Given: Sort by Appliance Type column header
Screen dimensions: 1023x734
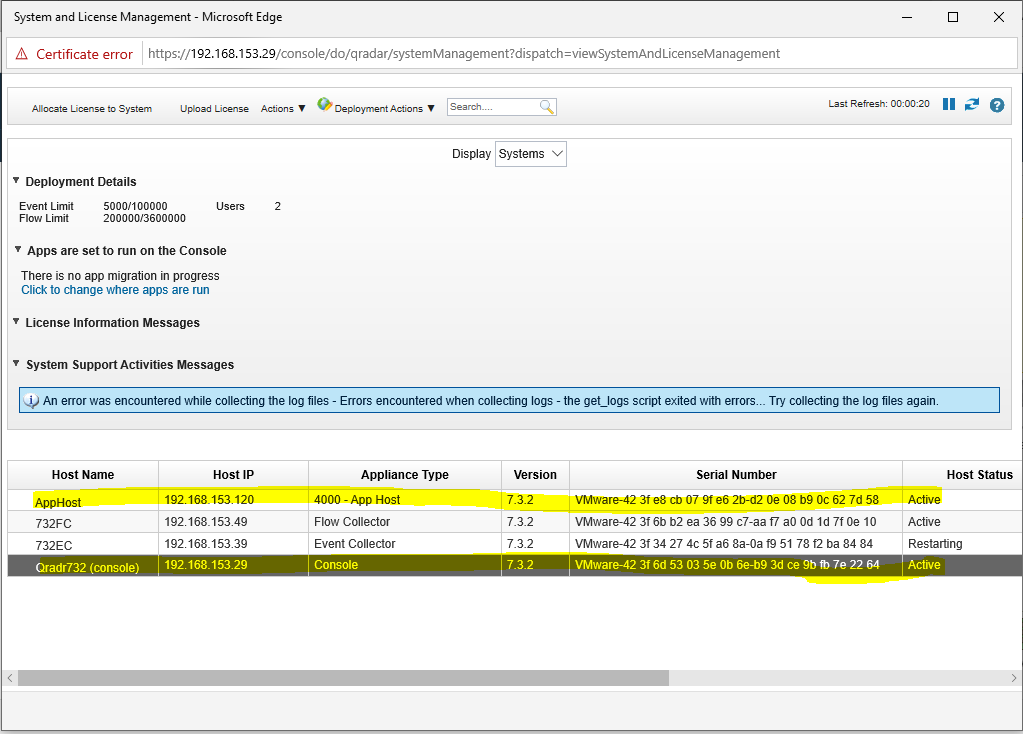Looking at the screenshot, I should point(405,475).
